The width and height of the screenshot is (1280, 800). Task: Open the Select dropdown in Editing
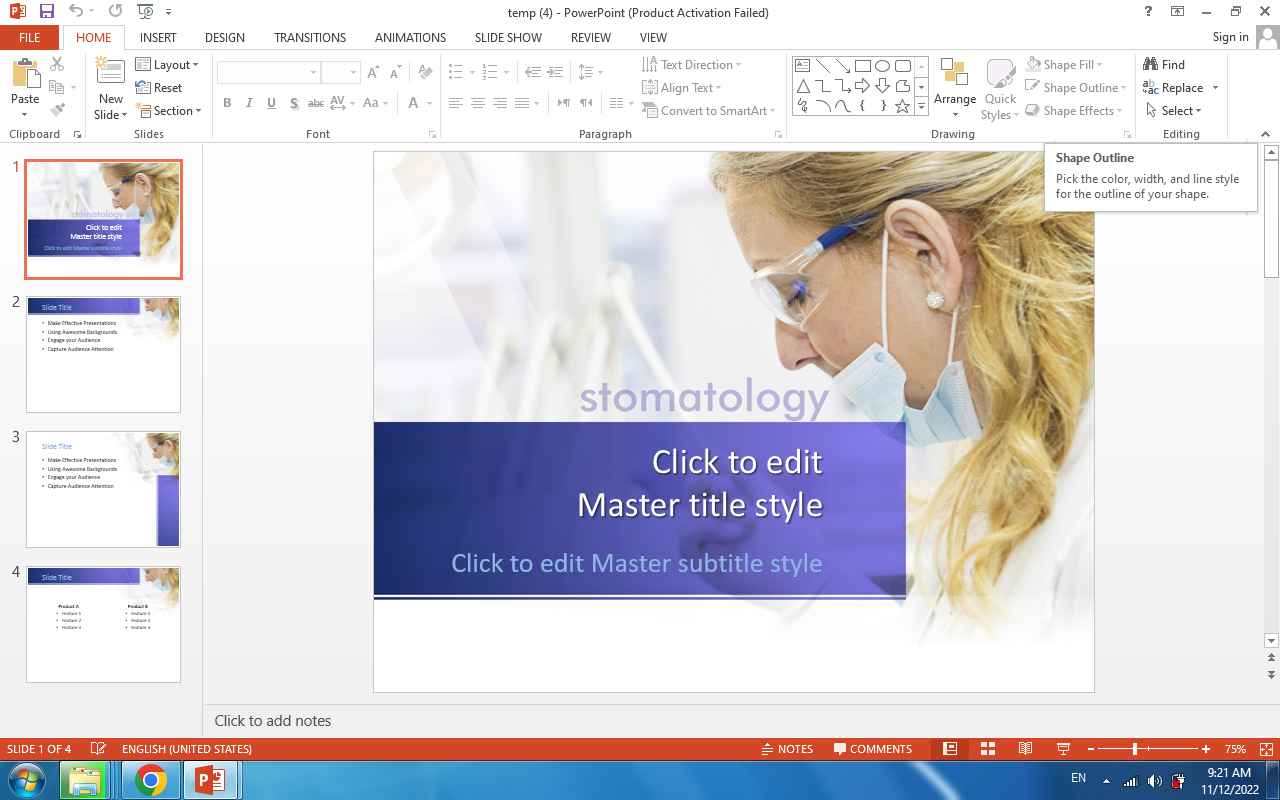coord(1175,111)
